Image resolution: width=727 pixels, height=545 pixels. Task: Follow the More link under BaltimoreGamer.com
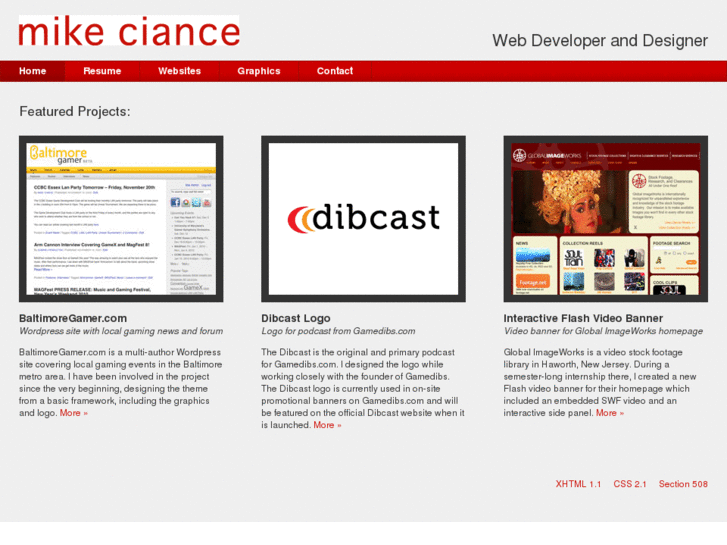coord(74,413)
